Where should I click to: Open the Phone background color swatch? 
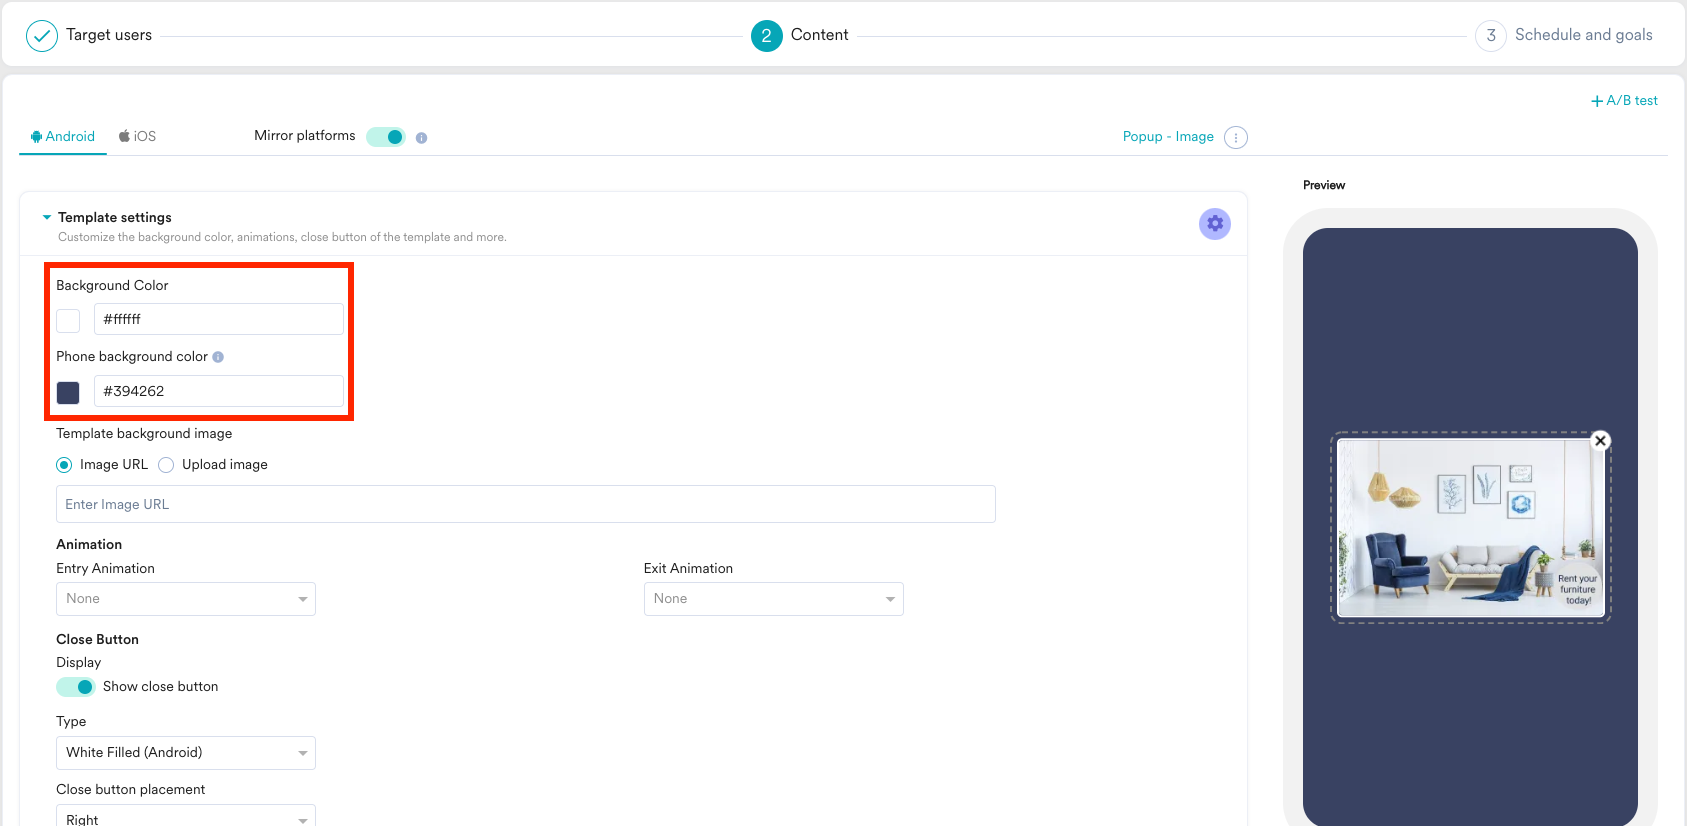coord(68,392)
